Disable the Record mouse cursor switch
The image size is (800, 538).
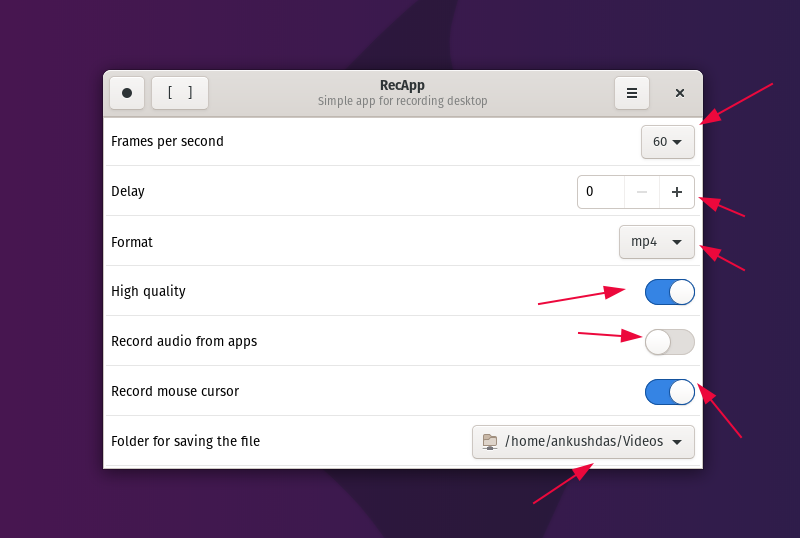pos(669,392)
